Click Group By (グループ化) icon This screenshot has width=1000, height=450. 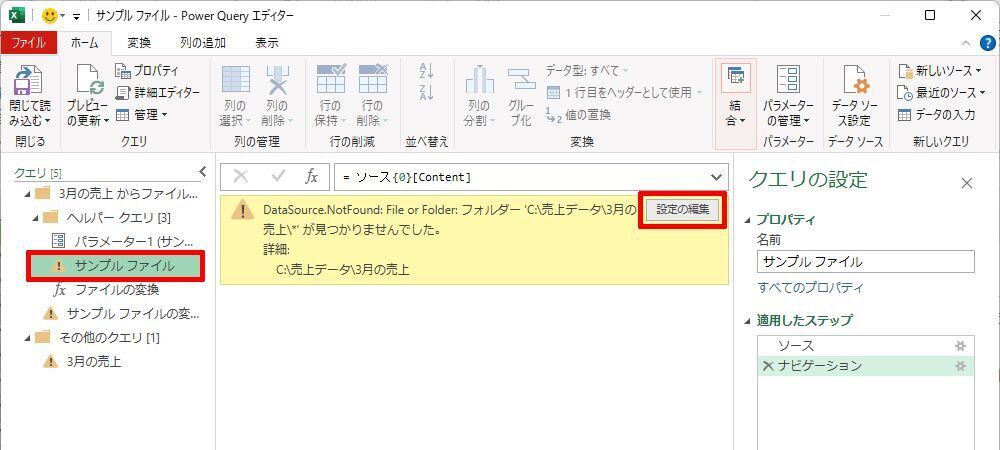(x=521, y=79)
